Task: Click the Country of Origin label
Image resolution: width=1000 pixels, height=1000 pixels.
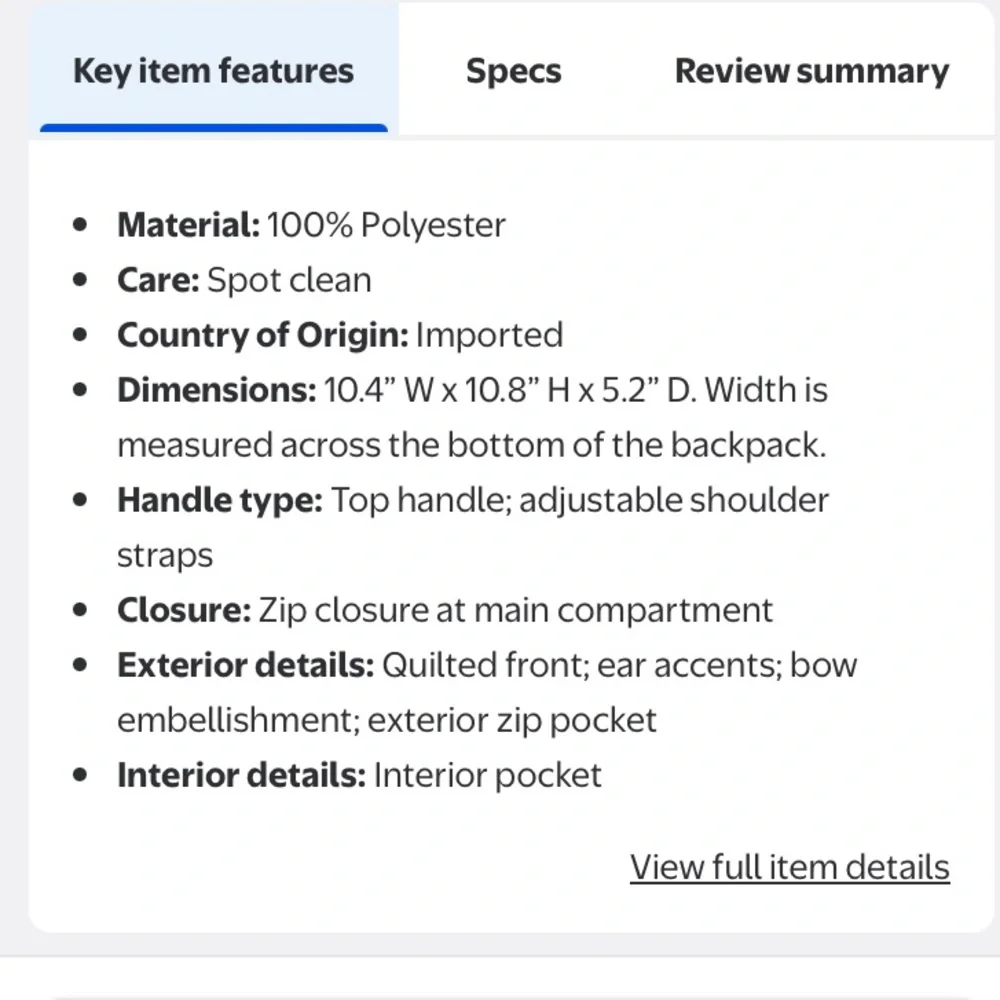Action: click(x=262, y=335)
